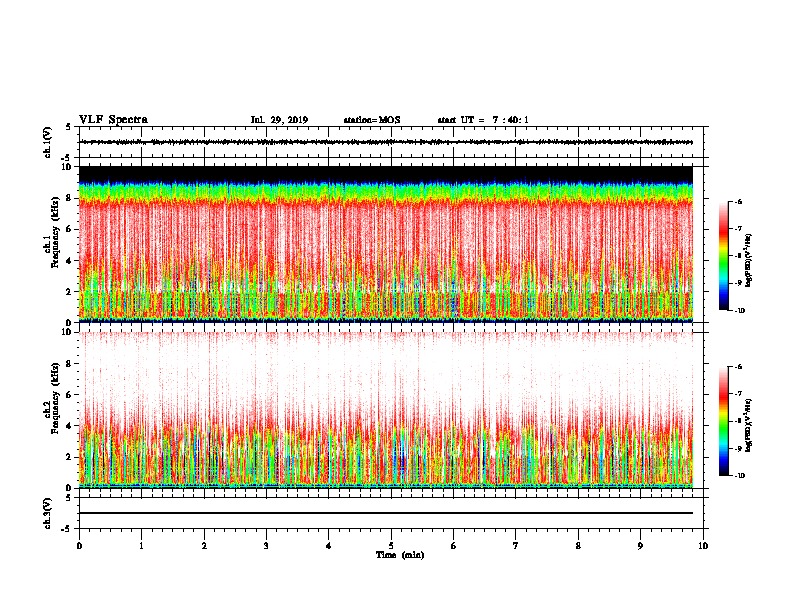Click the date "Jul. 29, 2019" in the header

(279, 120)
